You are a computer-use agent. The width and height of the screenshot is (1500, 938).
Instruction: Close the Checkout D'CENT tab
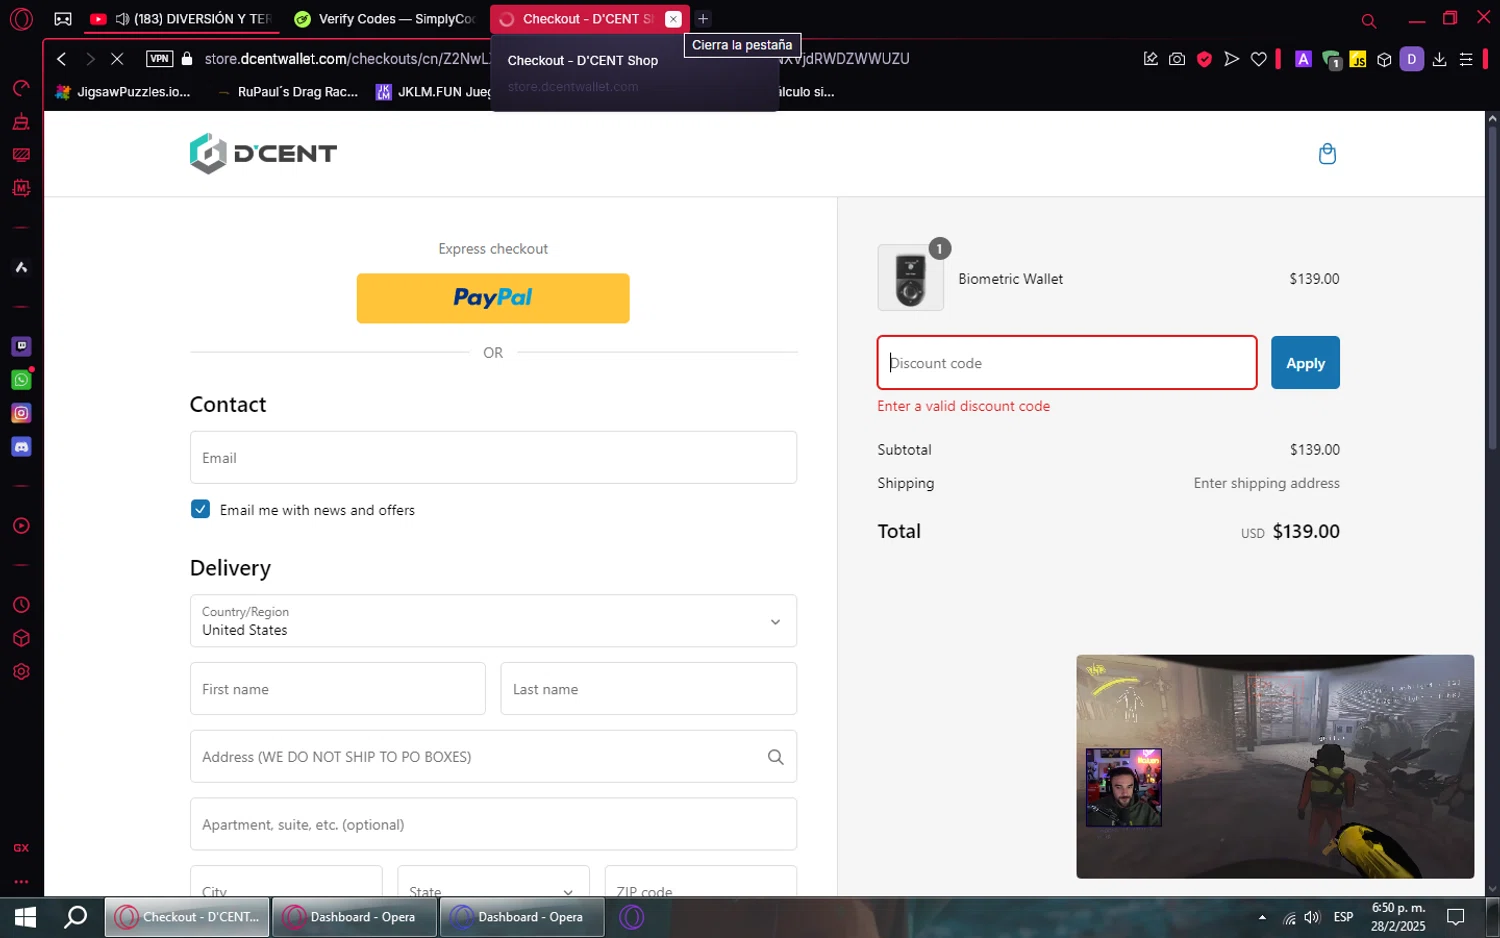(x=673, y=19)
